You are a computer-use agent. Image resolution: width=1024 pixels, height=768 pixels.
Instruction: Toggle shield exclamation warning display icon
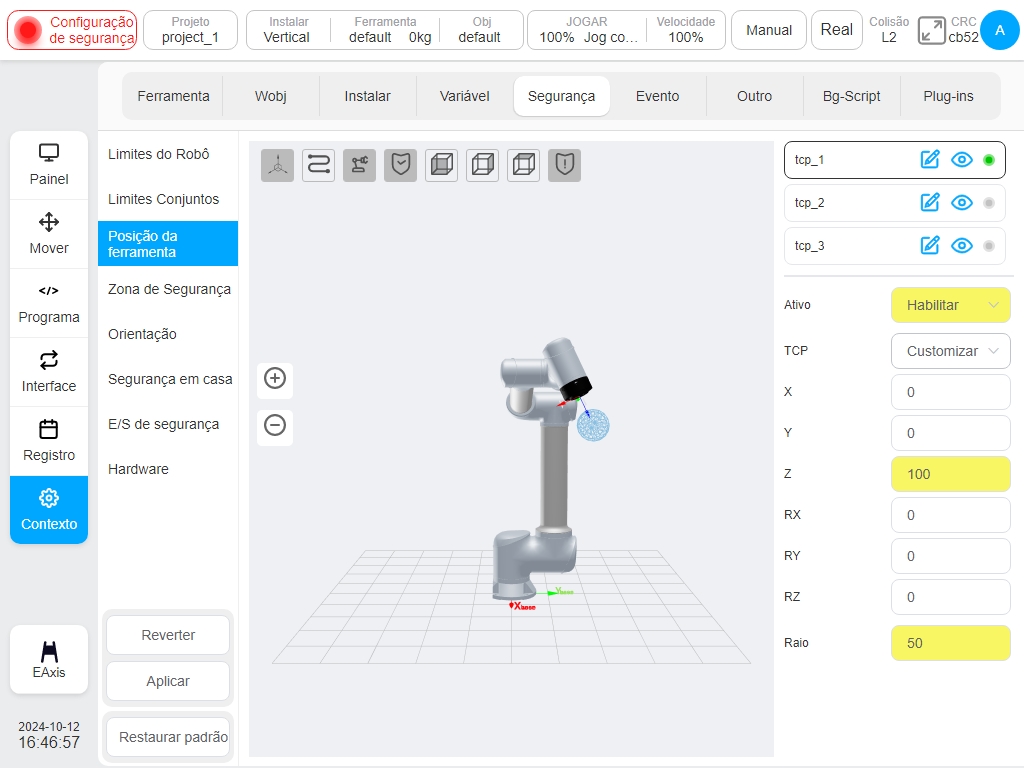pyautogui.click(x=564, y=165)
